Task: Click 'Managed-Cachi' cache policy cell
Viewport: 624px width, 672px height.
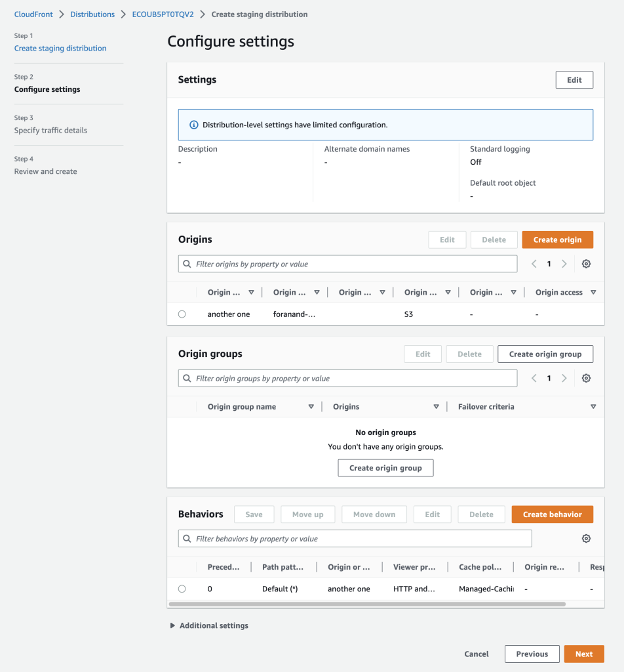Action: pyautogui.click(x=486, y=589)
